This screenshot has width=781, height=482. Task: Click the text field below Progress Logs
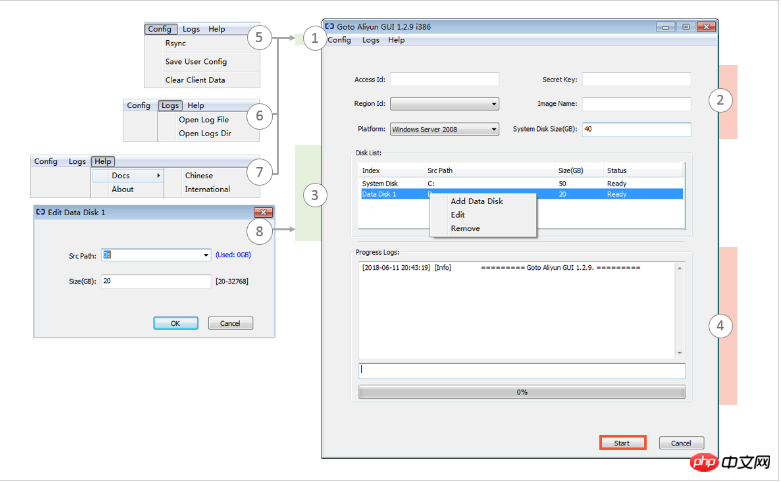[x=521, y=370]
